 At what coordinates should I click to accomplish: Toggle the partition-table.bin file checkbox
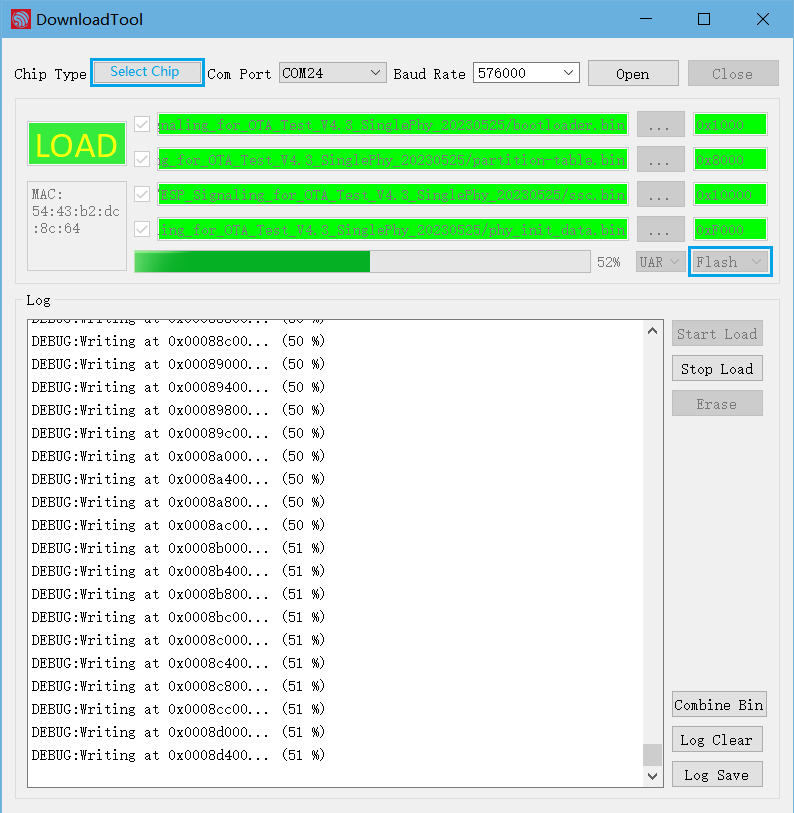[142, 159]
